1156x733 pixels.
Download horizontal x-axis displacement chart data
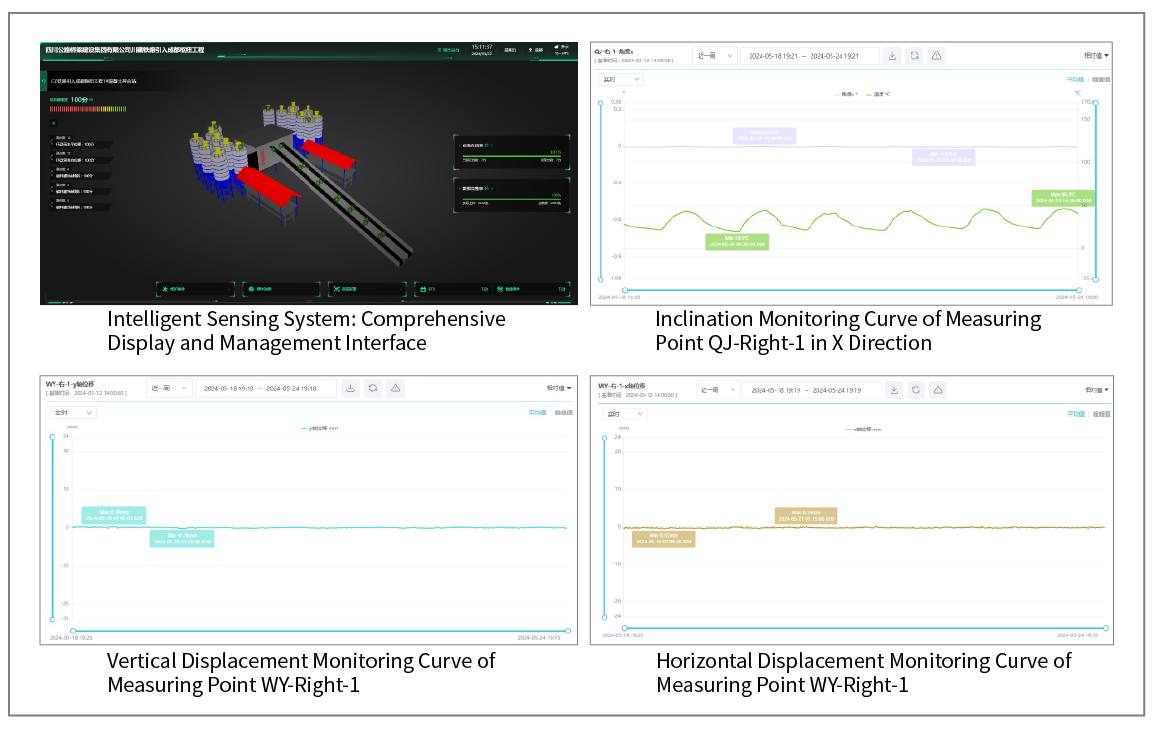pos(893,389)
